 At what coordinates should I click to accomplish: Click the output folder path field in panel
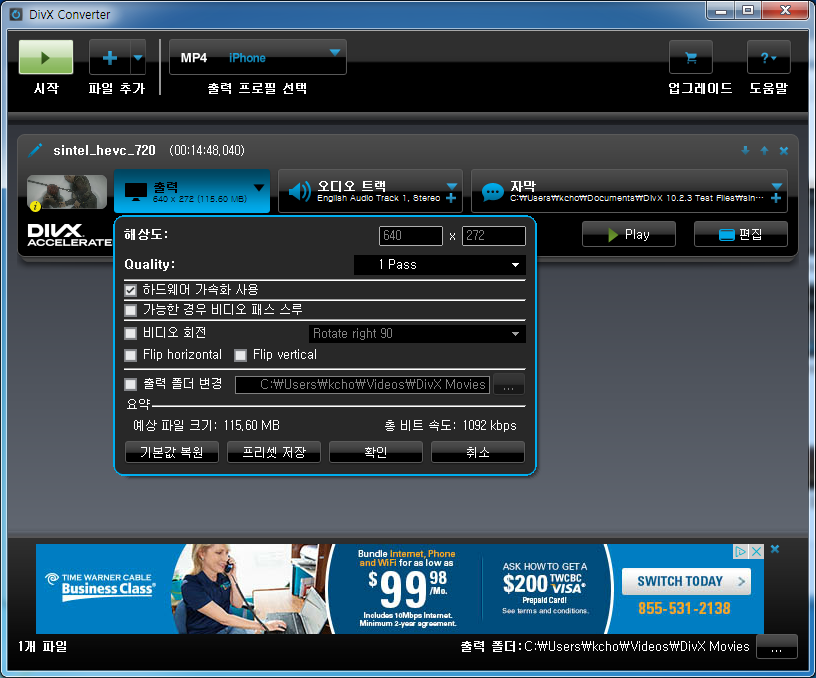tap(362, 385)
